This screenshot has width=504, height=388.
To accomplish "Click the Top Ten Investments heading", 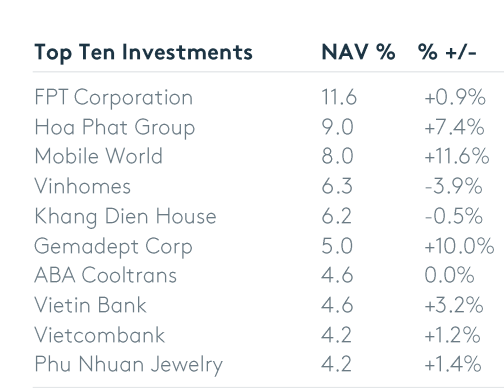I will 143,52.
